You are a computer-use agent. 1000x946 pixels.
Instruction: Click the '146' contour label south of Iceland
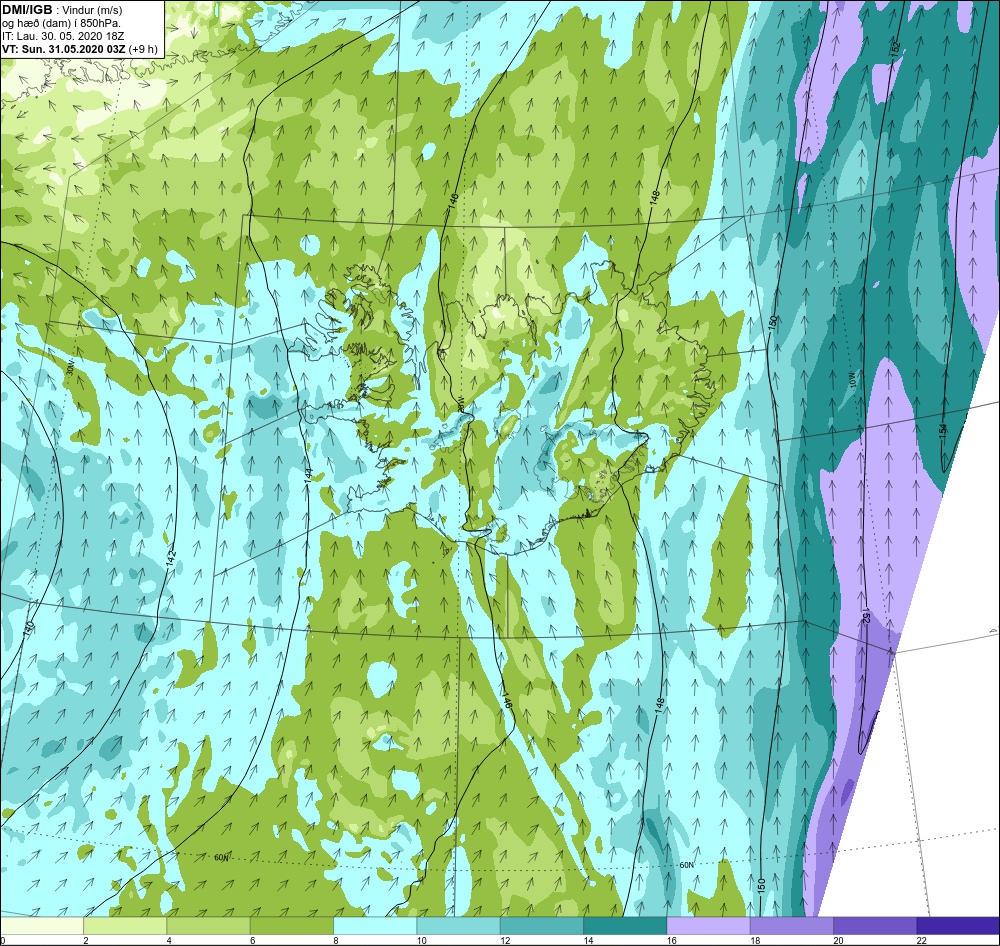pos(507,699)
